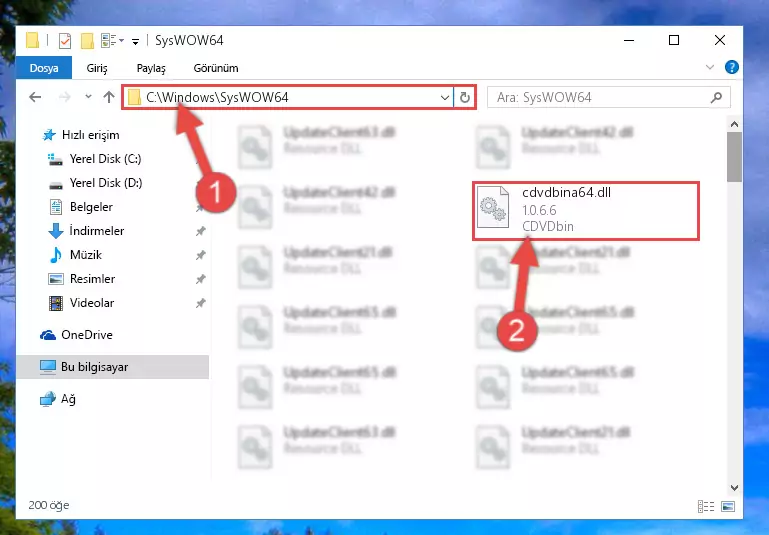Open Yerel Disk (D:) in sidebar
This screenshot has height=535, width=769.
pyautogui.click(x=105, y=183)
